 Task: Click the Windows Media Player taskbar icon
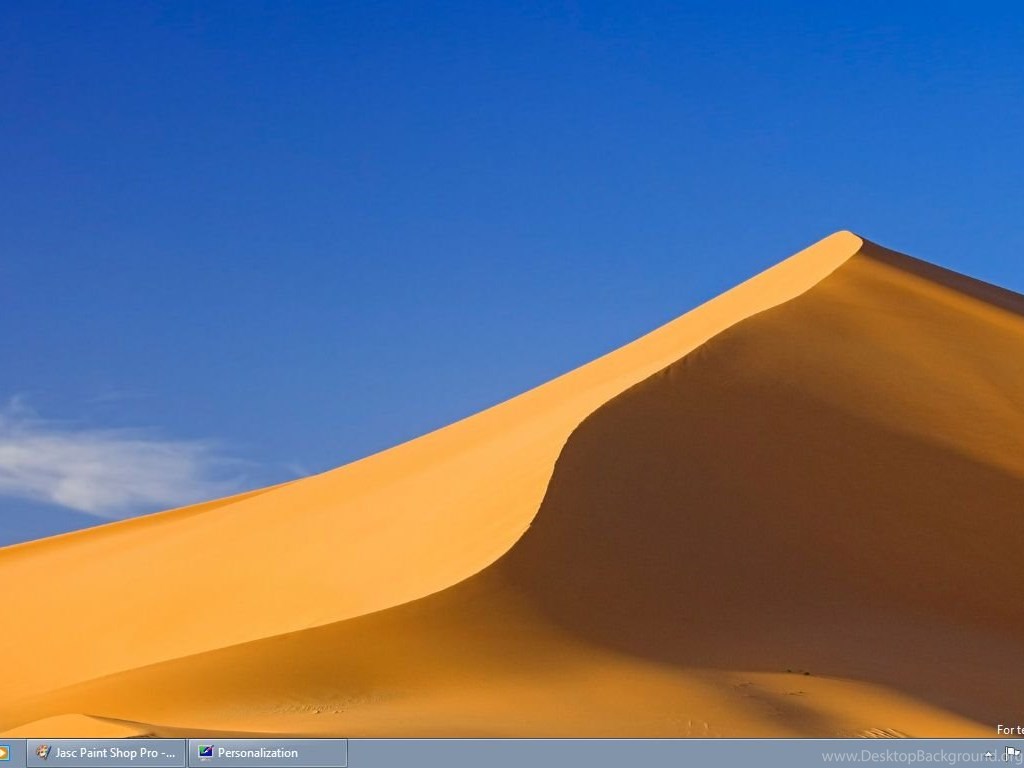tap(5, 753)
